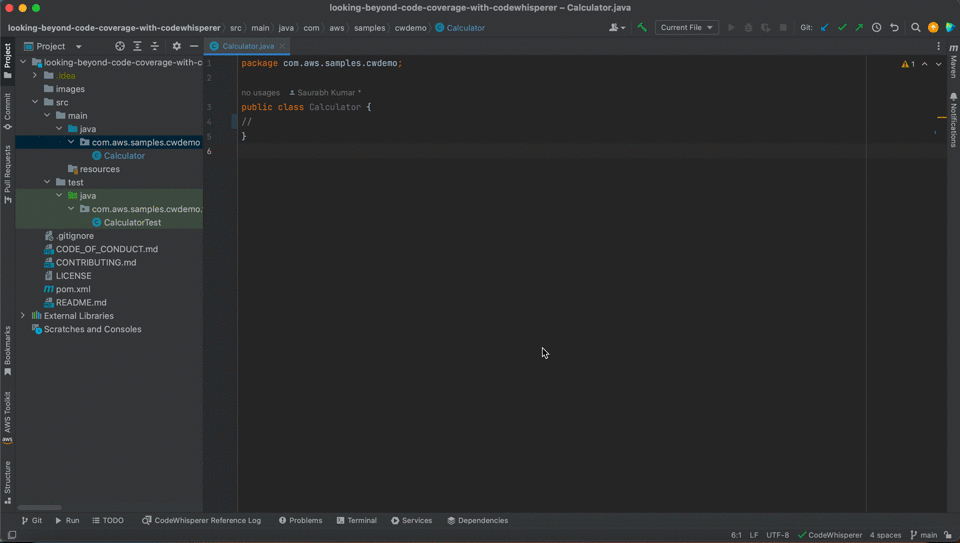The width and height of the screenshot is (960, 543).
Task: Open the Git tool window tab
Action: click(32, 521)
